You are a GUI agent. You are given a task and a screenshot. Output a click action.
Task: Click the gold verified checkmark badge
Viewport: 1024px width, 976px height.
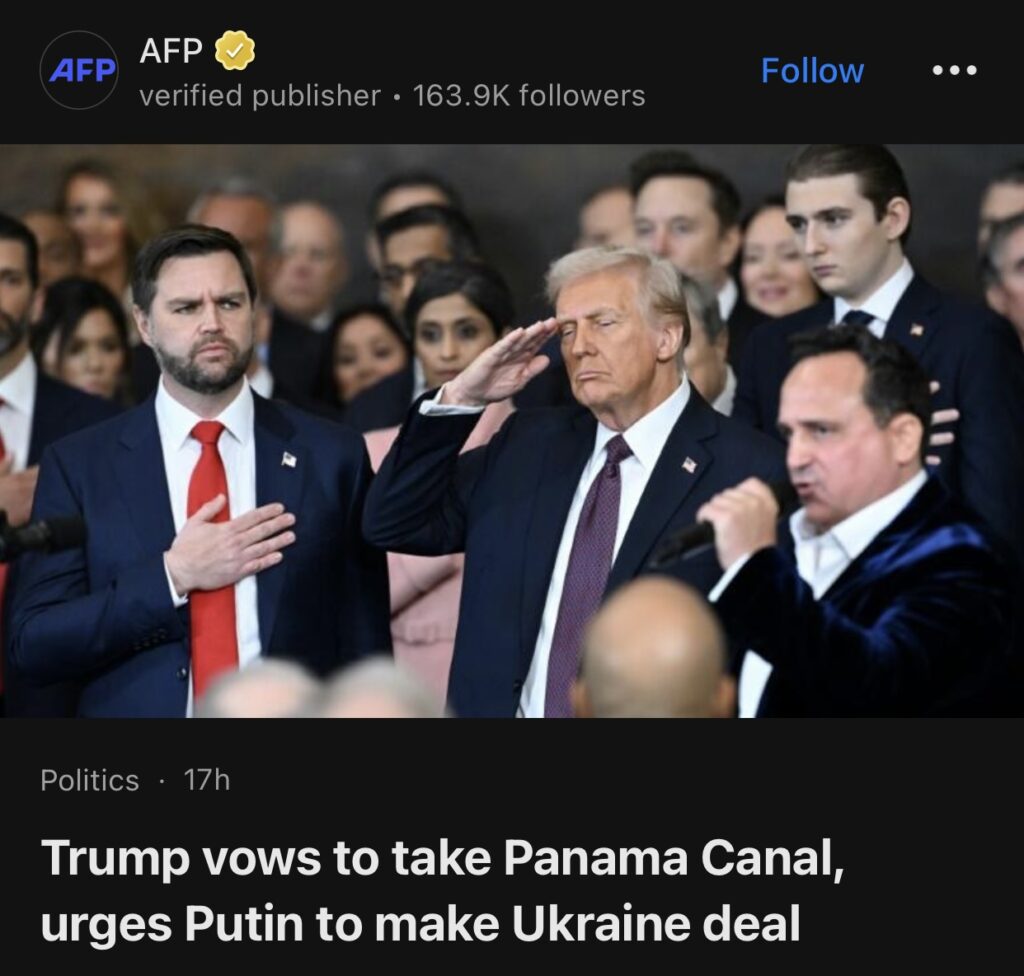click(x=235, y=51)
